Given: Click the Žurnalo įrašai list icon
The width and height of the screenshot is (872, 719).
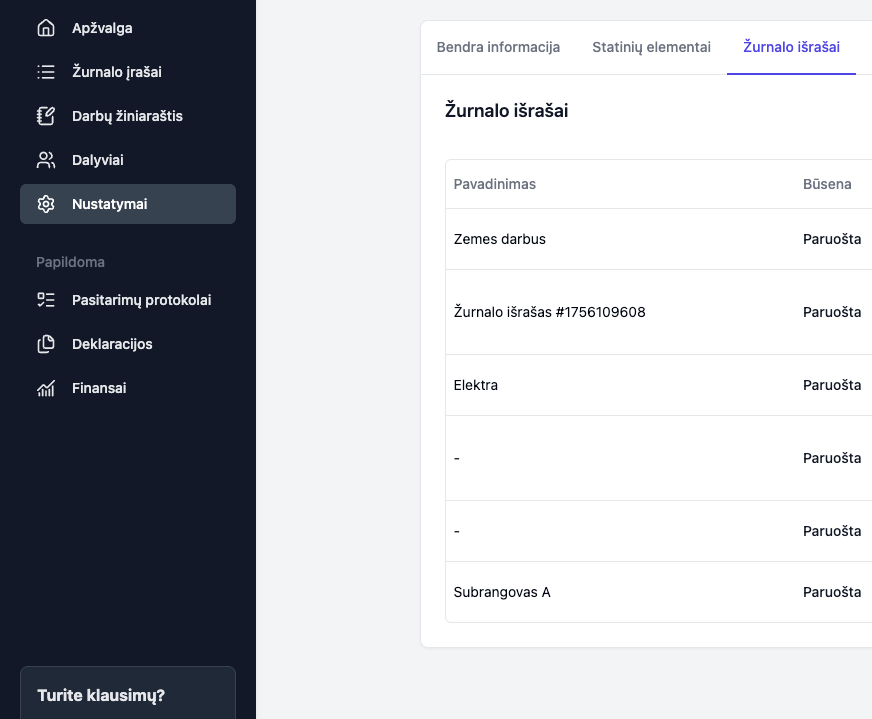Looking at the screenshot, I should [45, 72].
